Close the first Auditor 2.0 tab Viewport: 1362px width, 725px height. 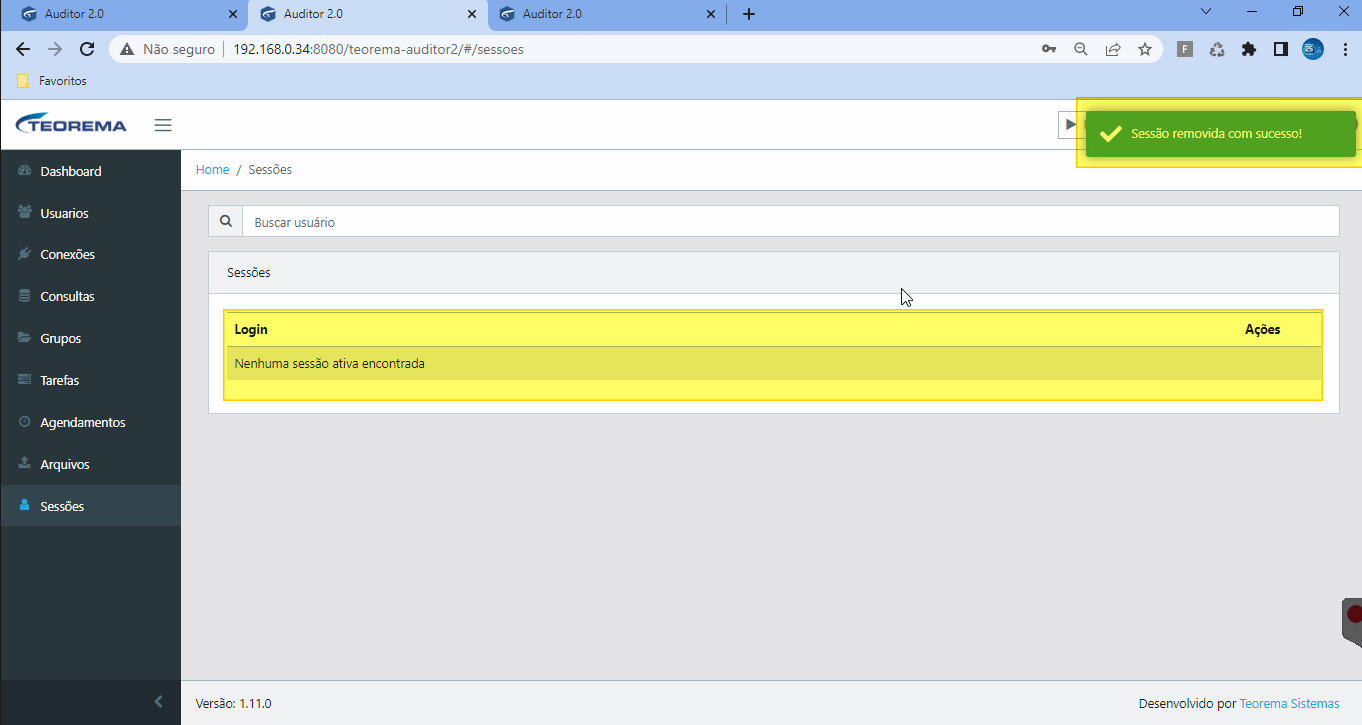233,15
